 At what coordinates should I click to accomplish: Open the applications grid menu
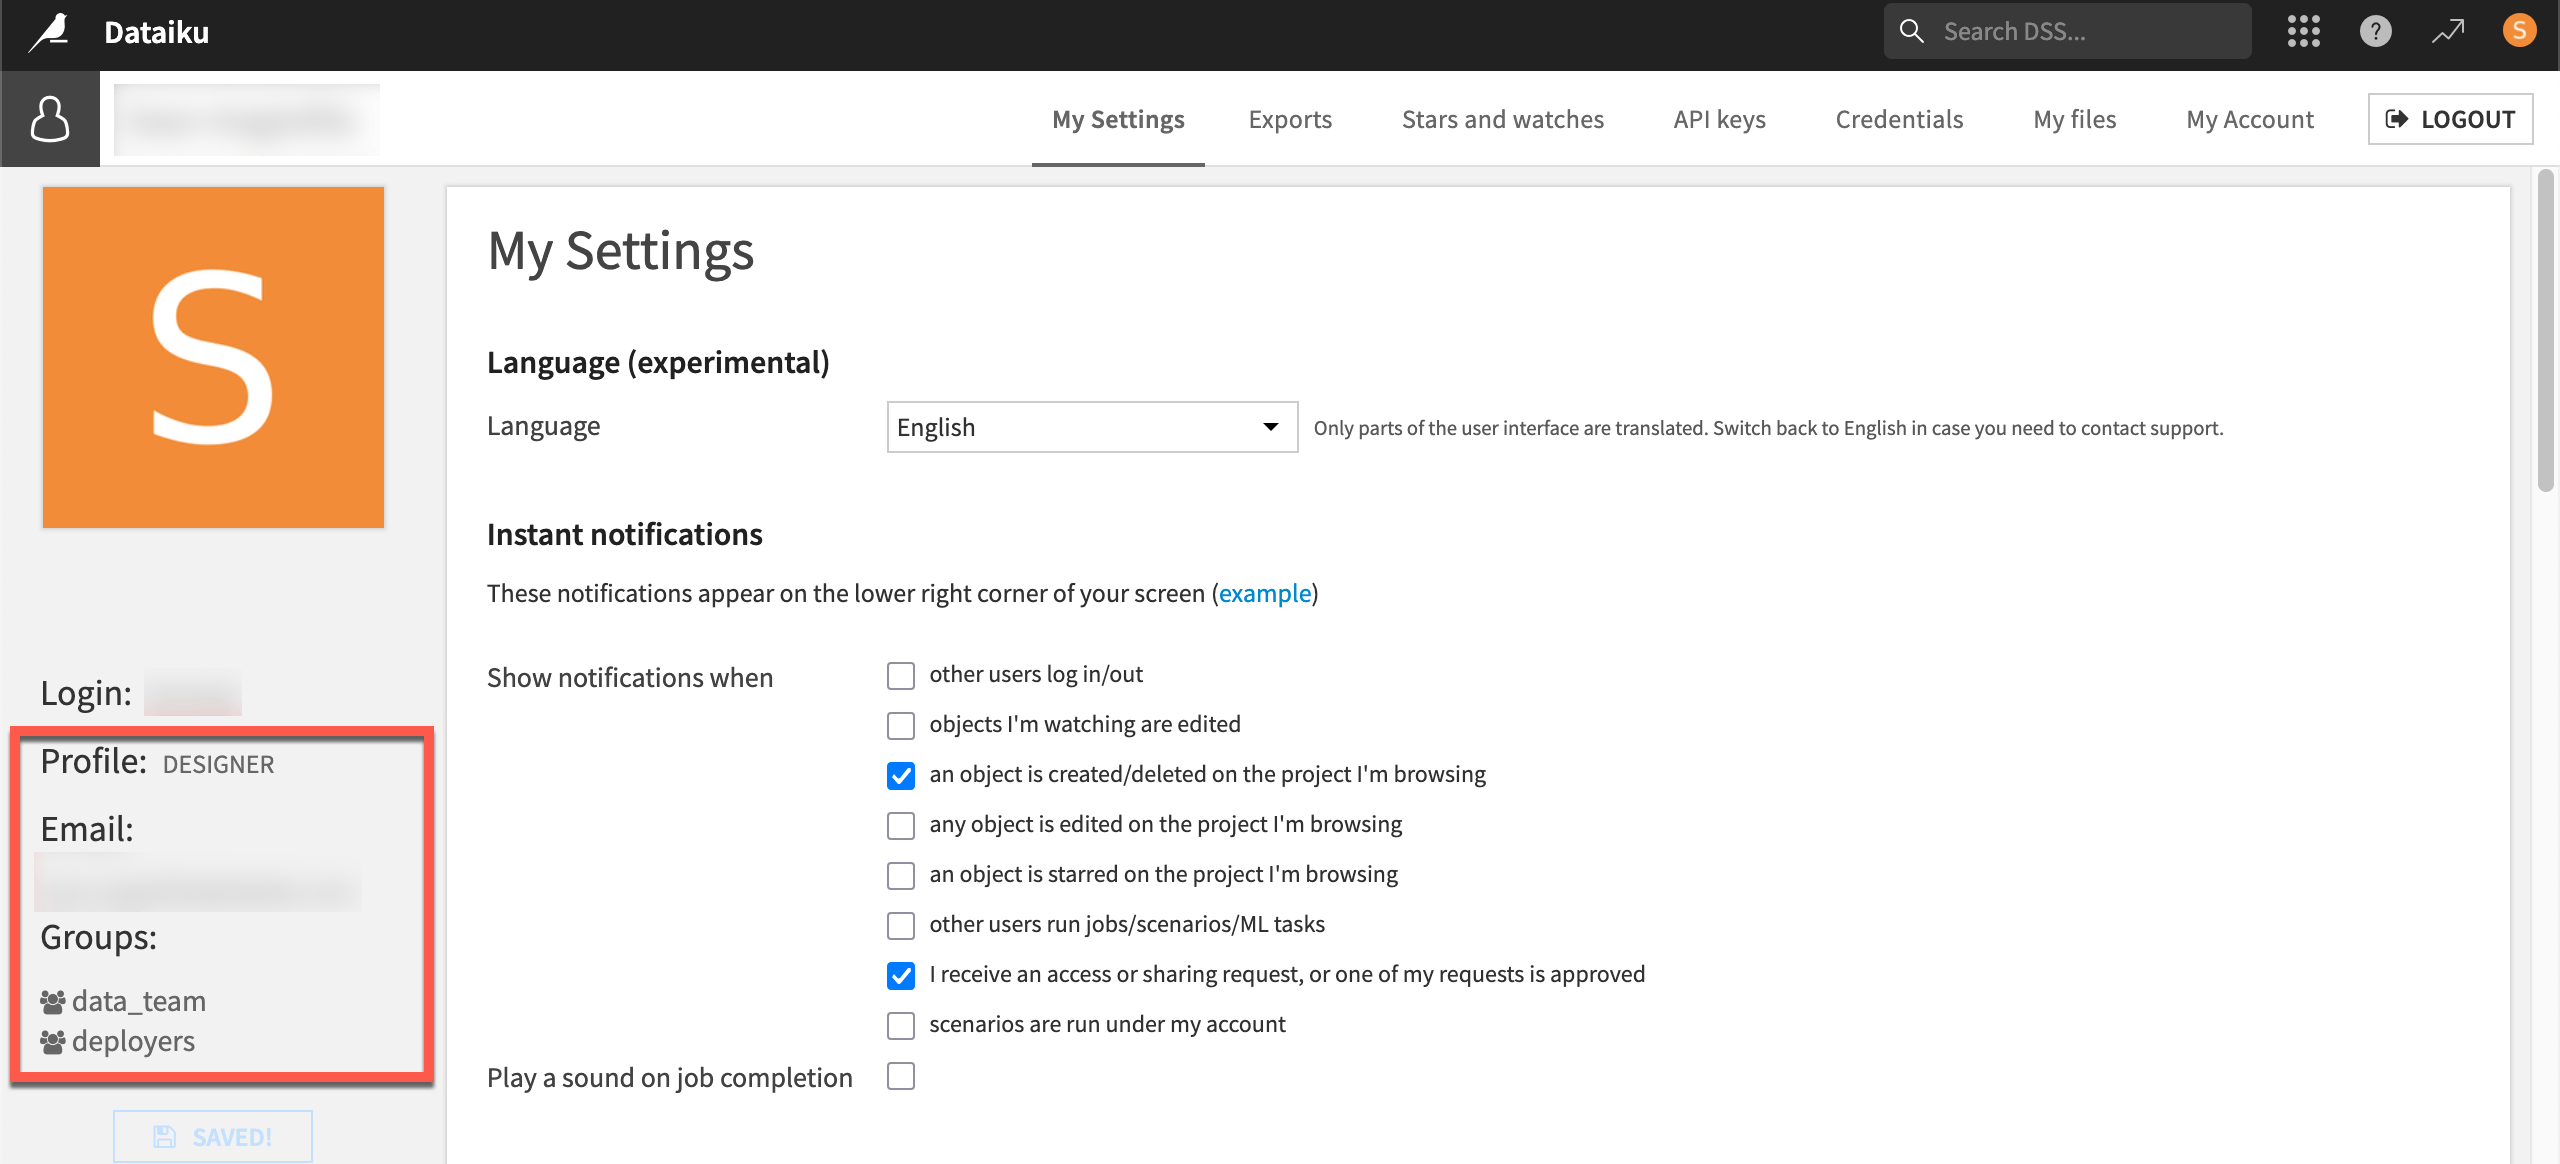2303,31
